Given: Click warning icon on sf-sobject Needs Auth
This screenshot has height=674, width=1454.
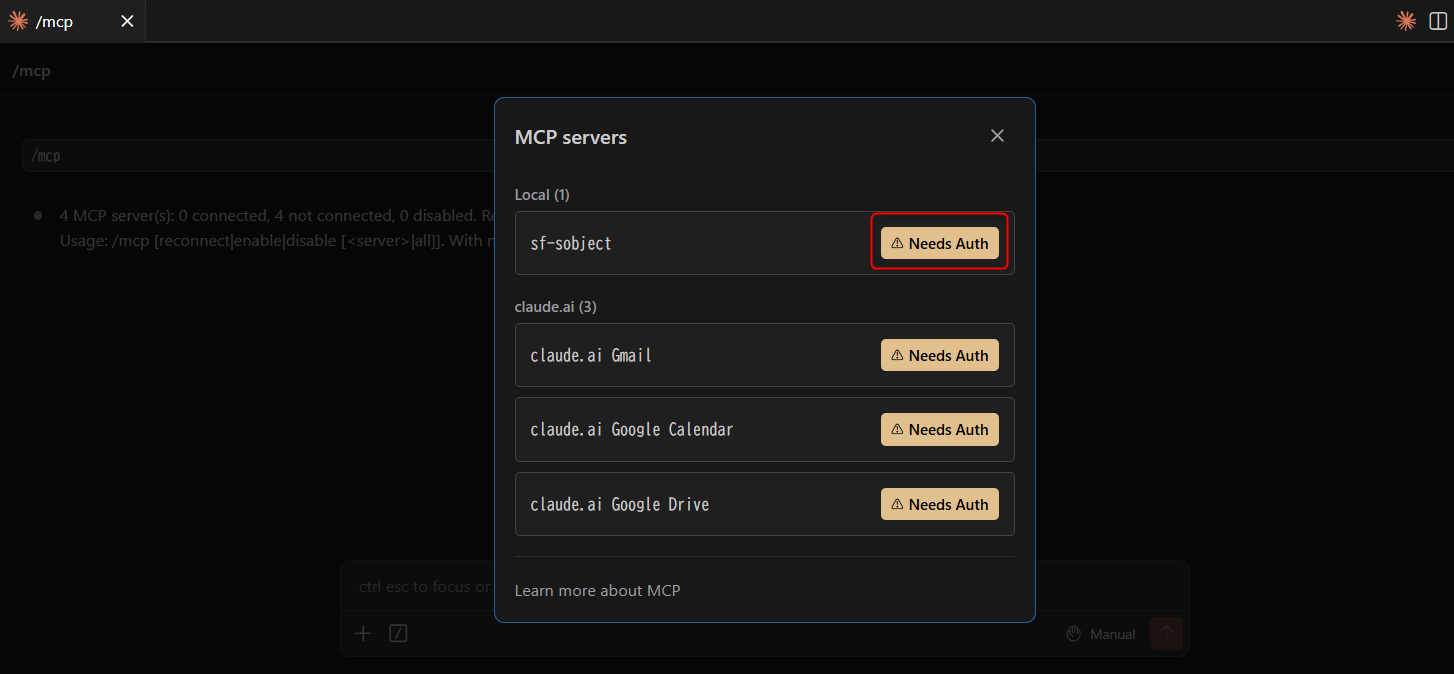Looking at the screenshot, I should tap(897, 243).
